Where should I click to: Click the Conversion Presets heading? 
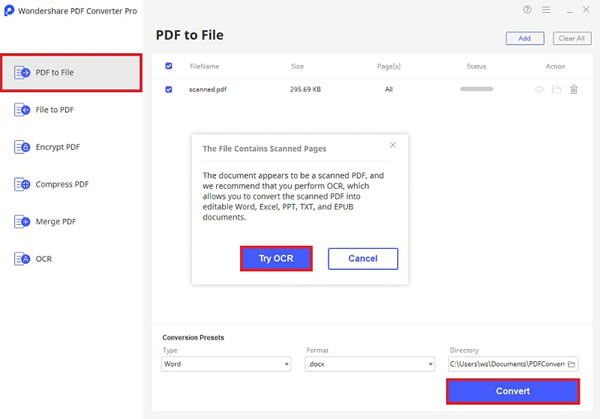point(193,337)
